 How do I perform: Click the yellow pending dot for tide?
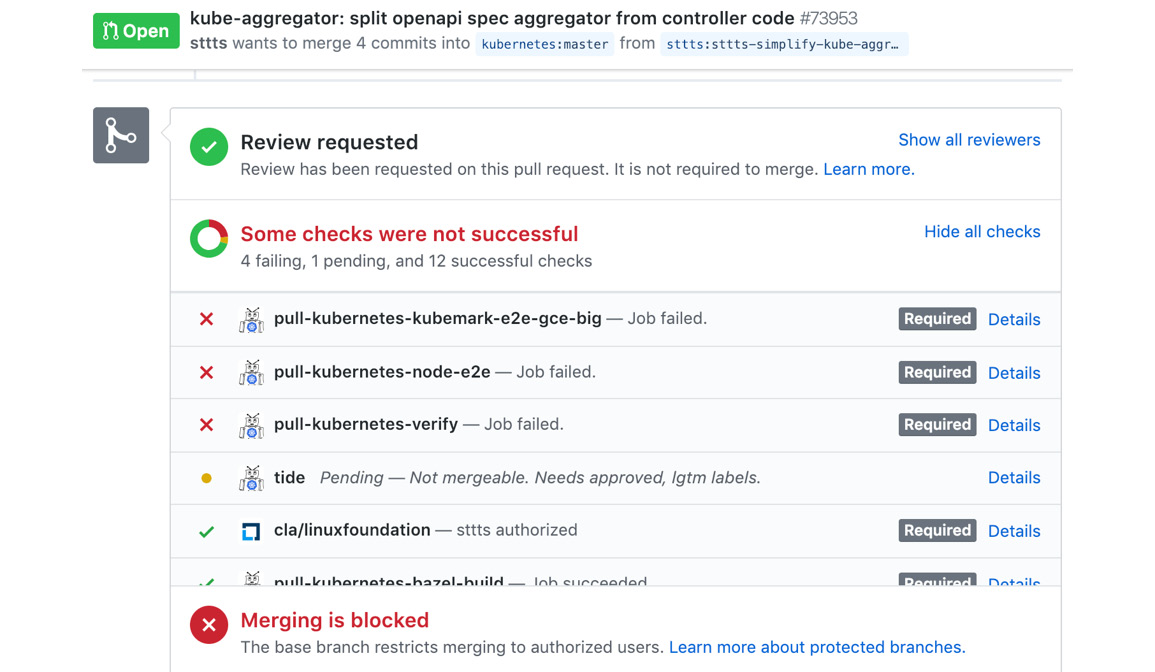206,478
